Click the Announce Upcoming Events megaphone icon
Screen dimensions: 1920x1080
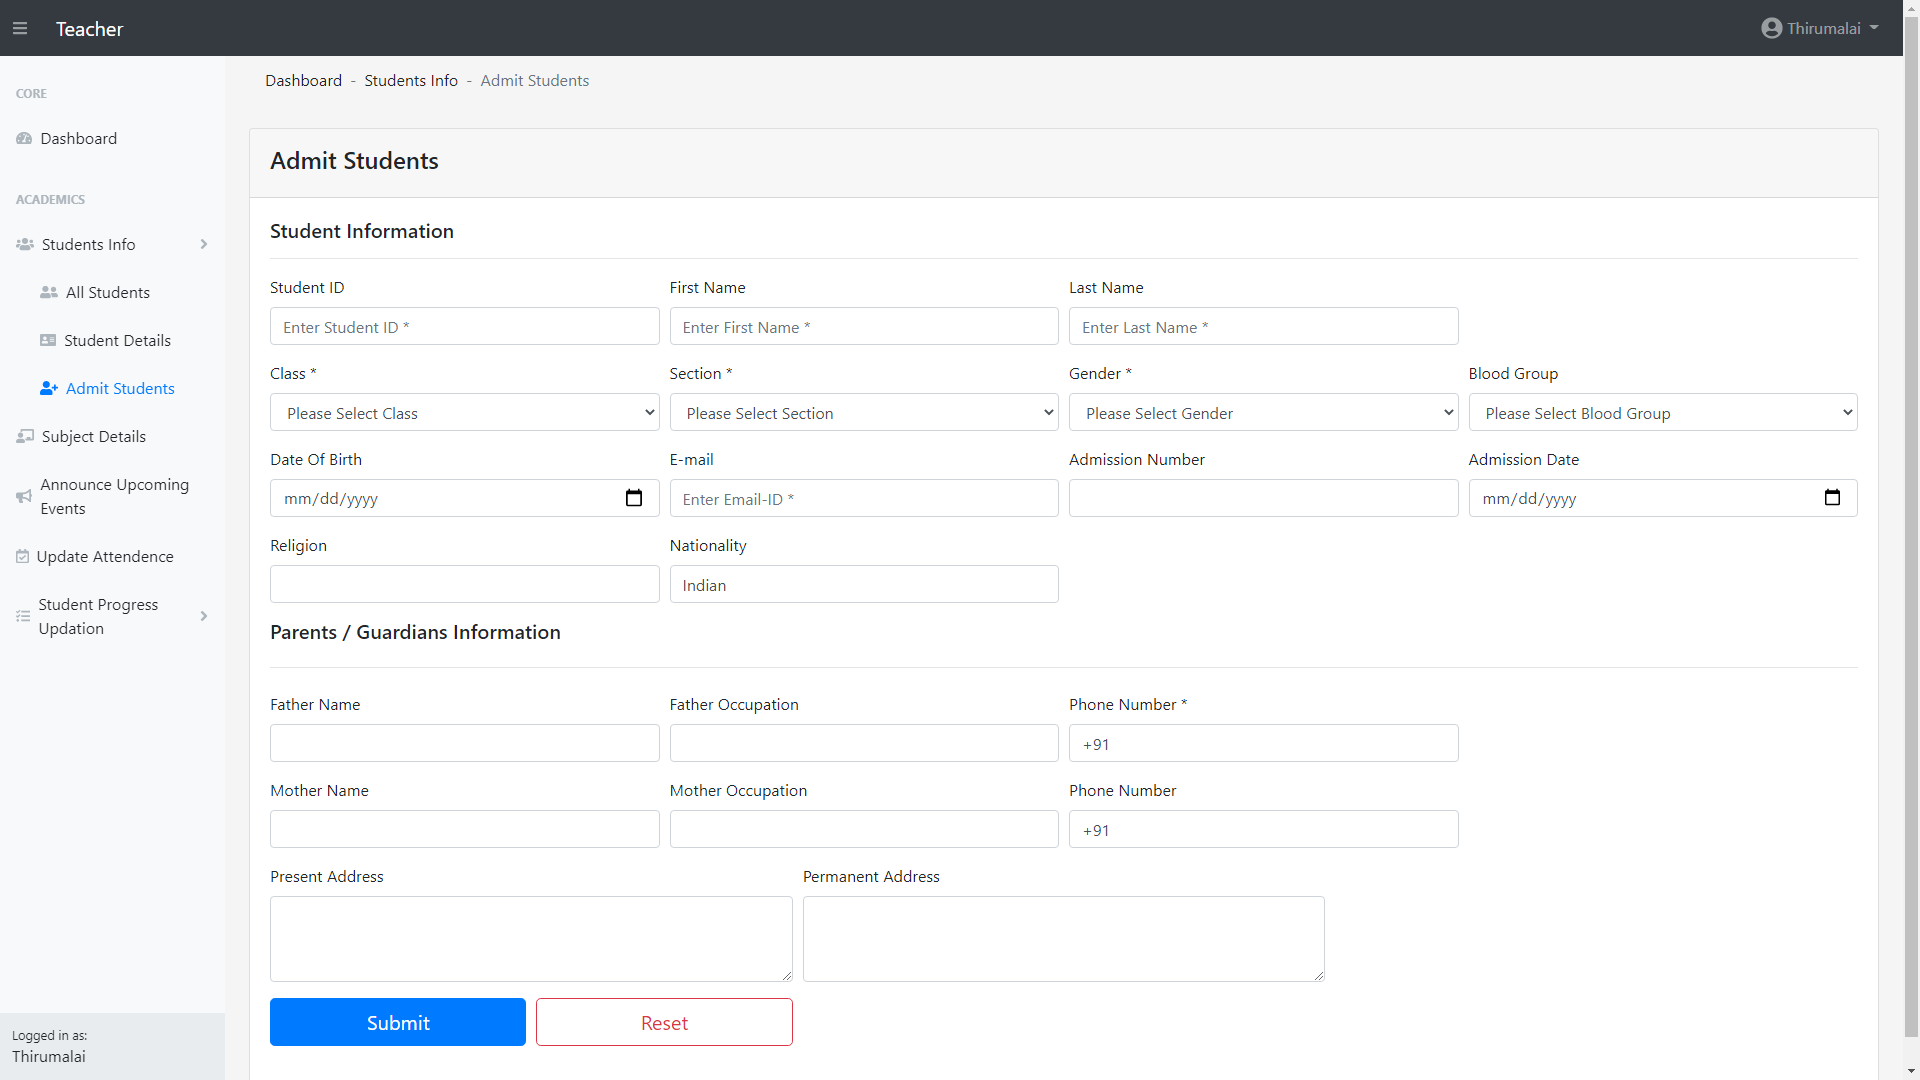pyautogui.click(x=24, y=496)
